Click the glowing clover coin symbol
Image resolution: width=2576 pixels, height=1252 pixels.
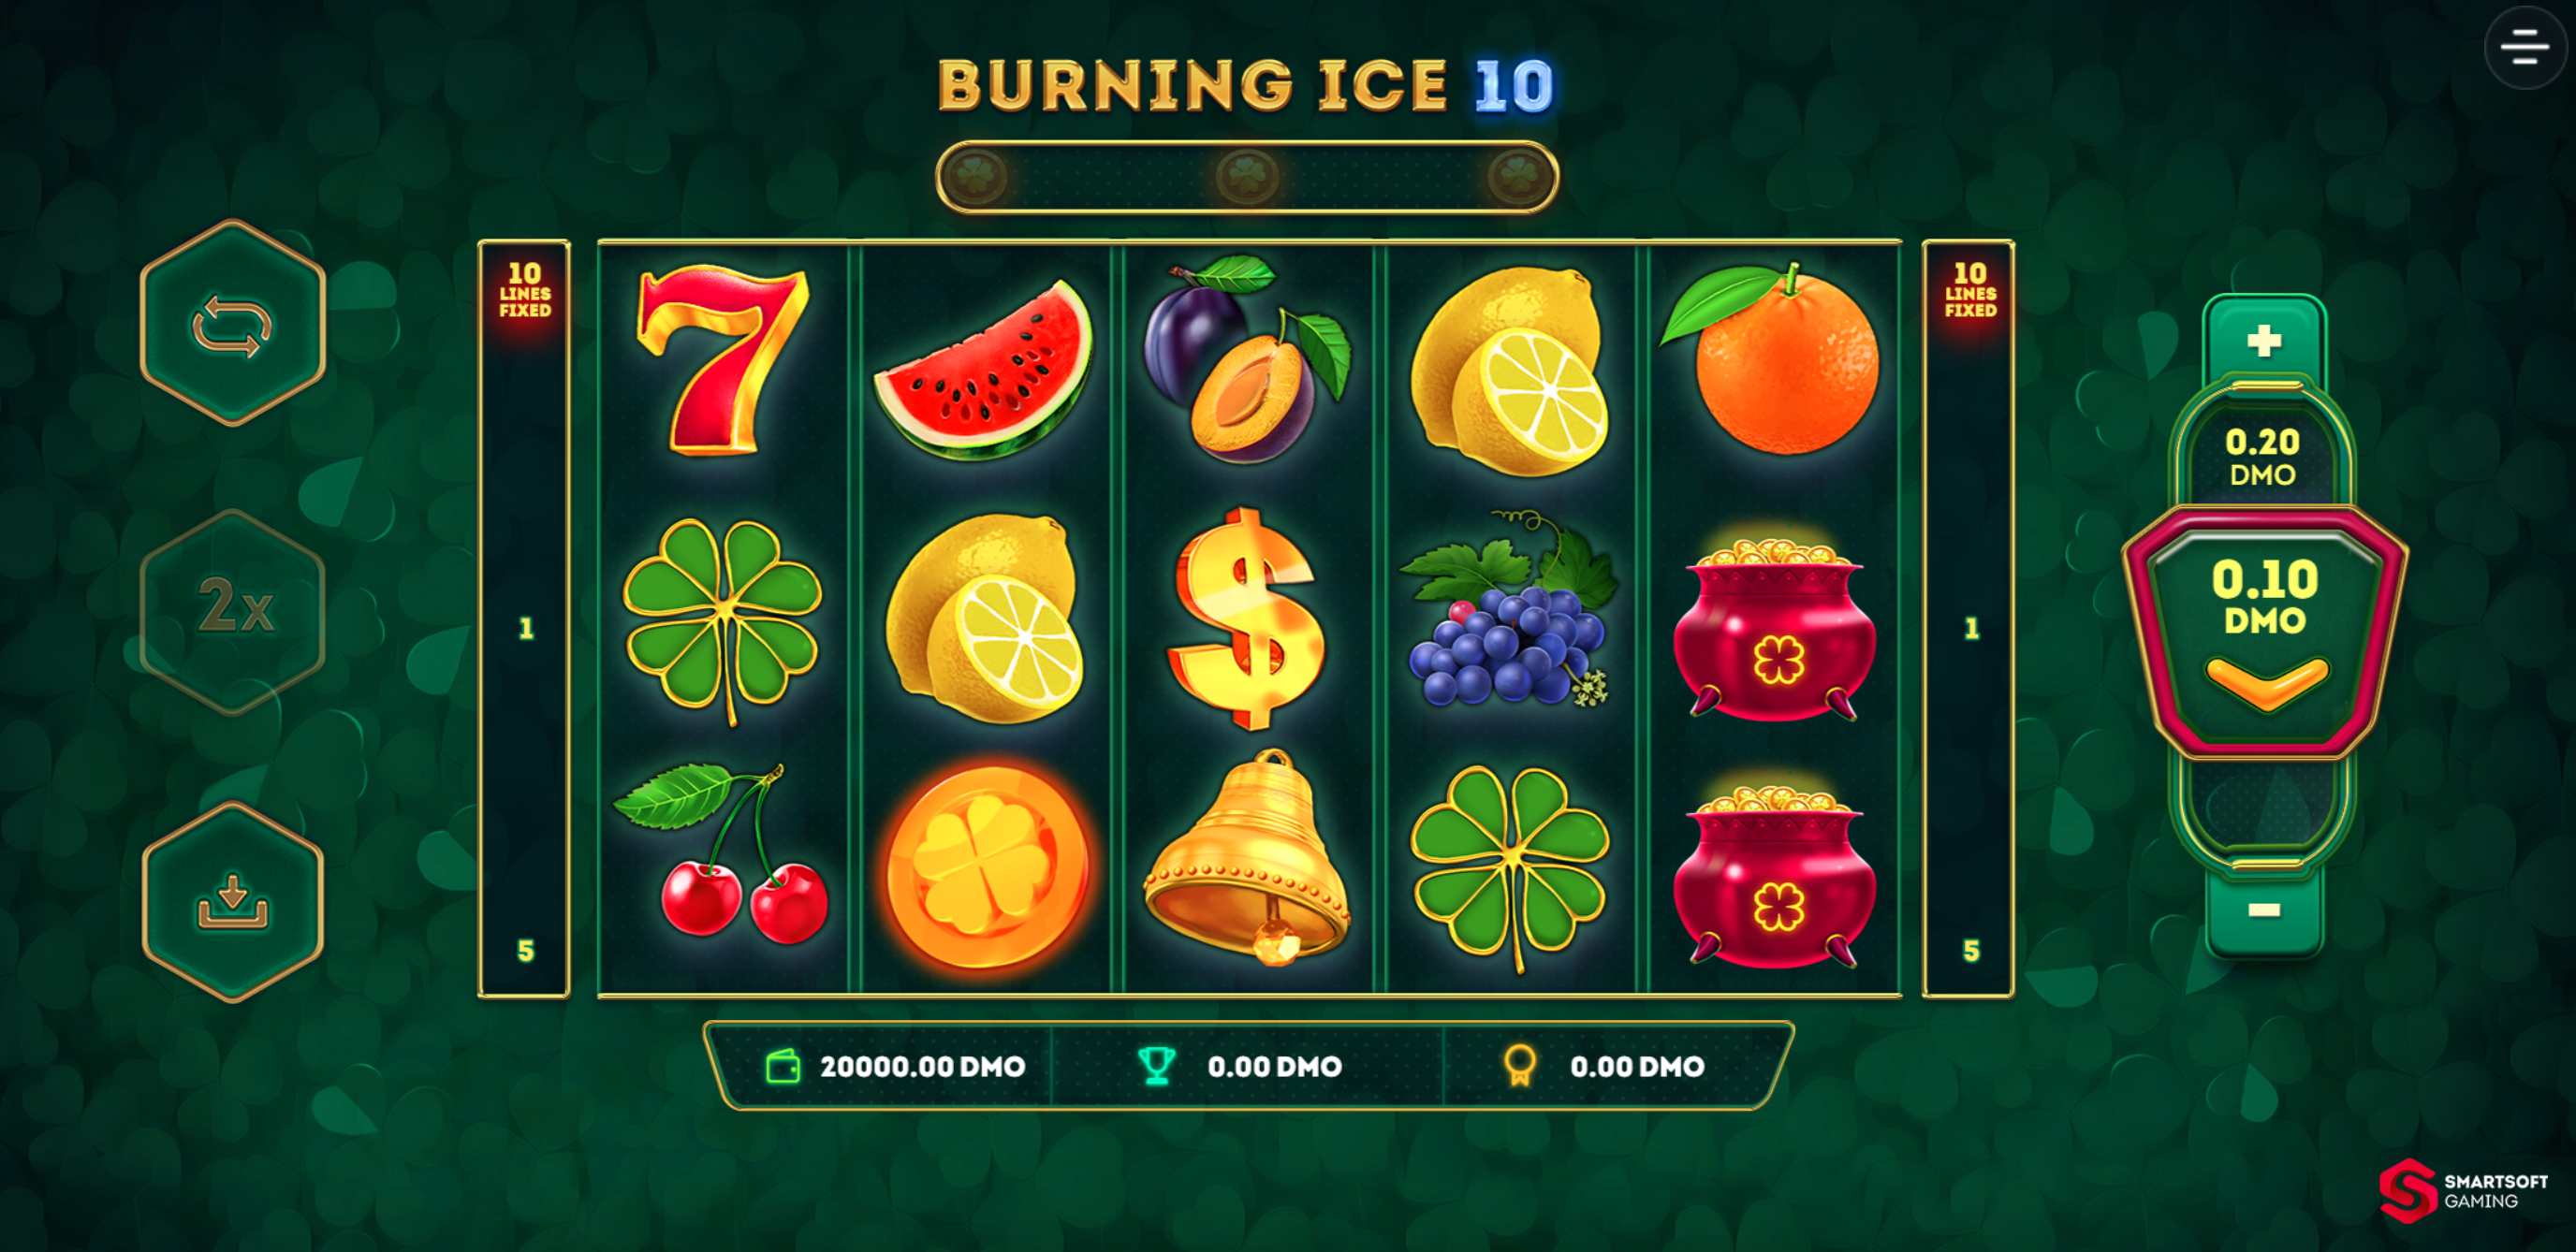pyautogui.click(x=984, y=866)
